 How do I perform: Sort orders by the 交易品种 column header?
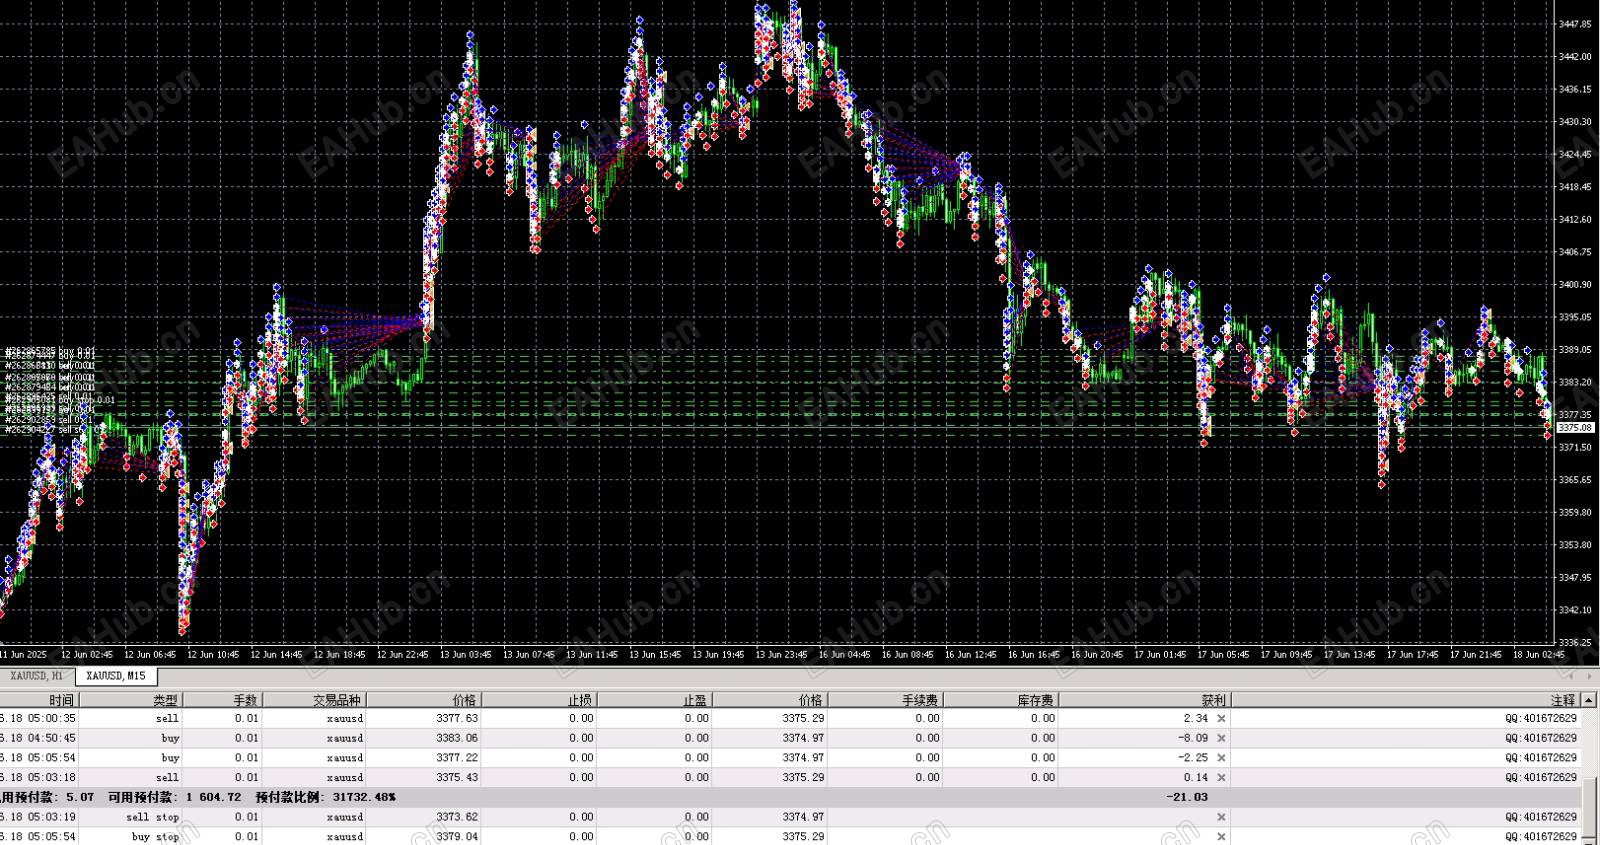(x=314, y=700)
